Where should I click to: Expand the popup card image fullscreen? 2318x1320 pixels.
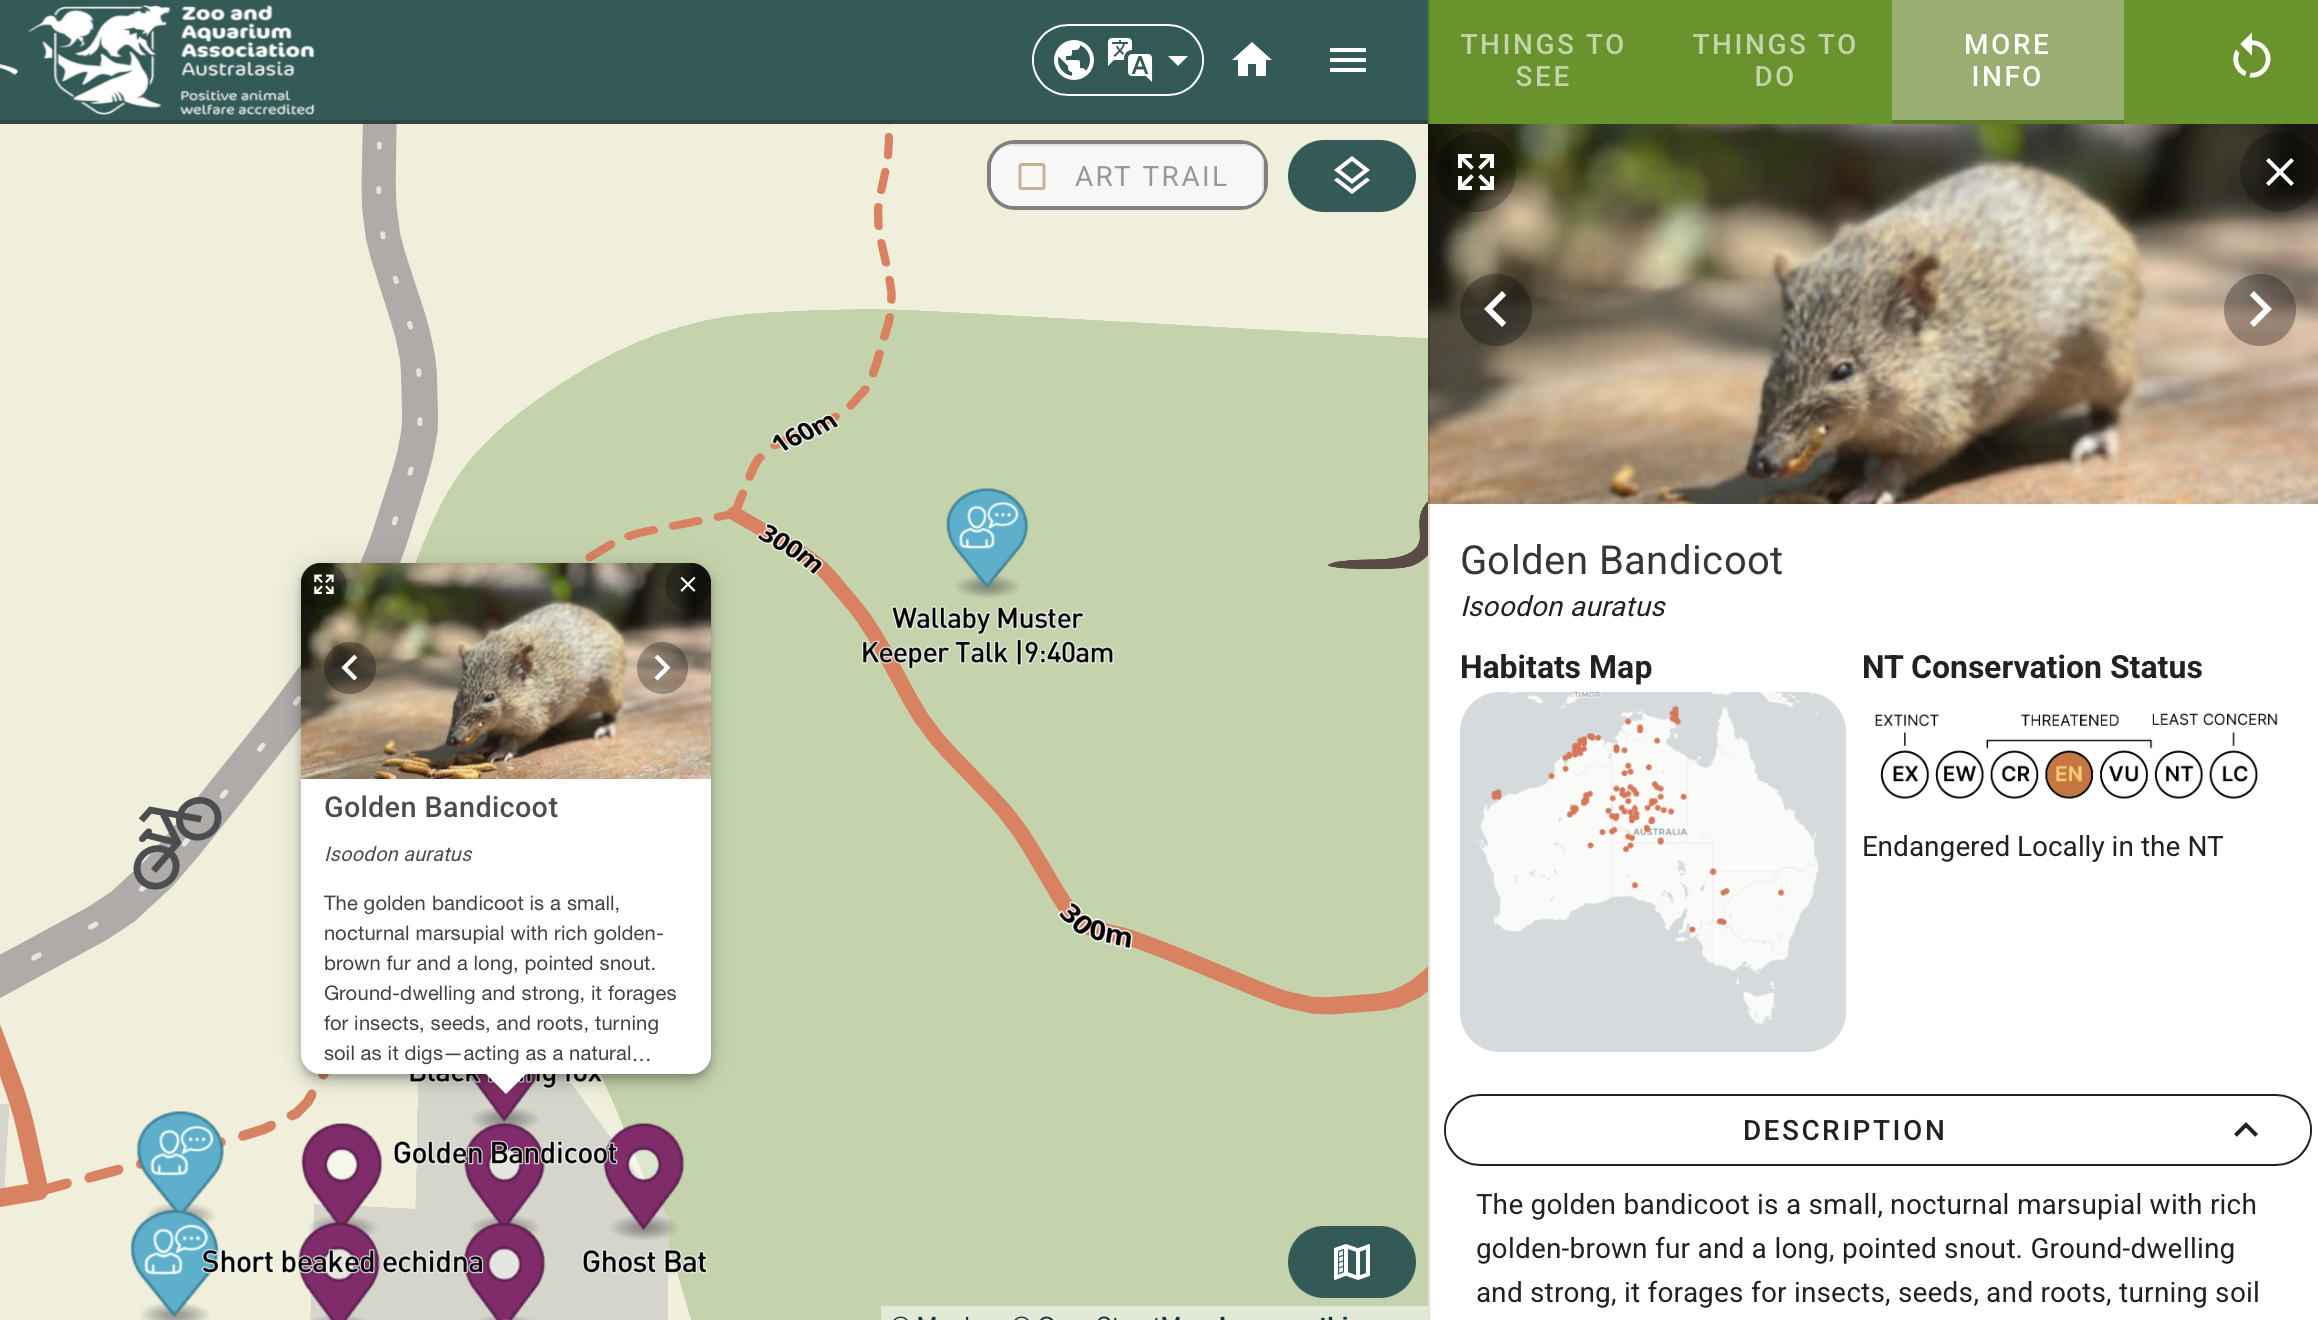click(324, 584)
